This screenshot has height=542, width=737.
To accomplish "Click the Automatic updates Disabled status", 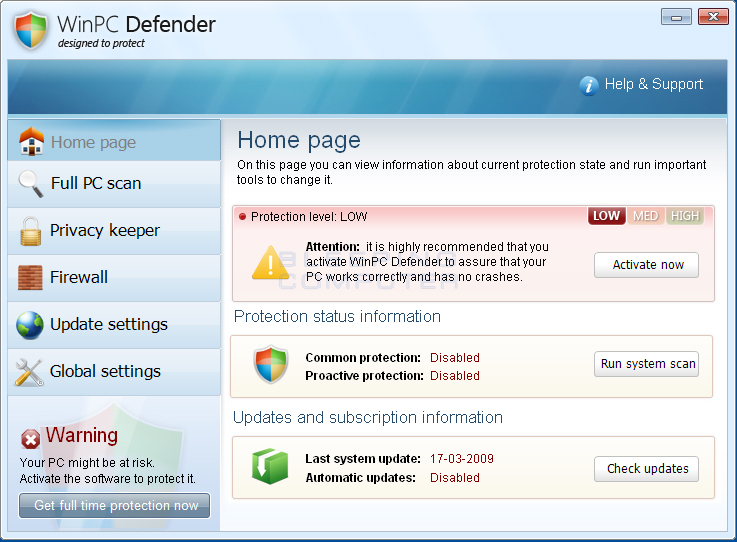I will (455, 478).
